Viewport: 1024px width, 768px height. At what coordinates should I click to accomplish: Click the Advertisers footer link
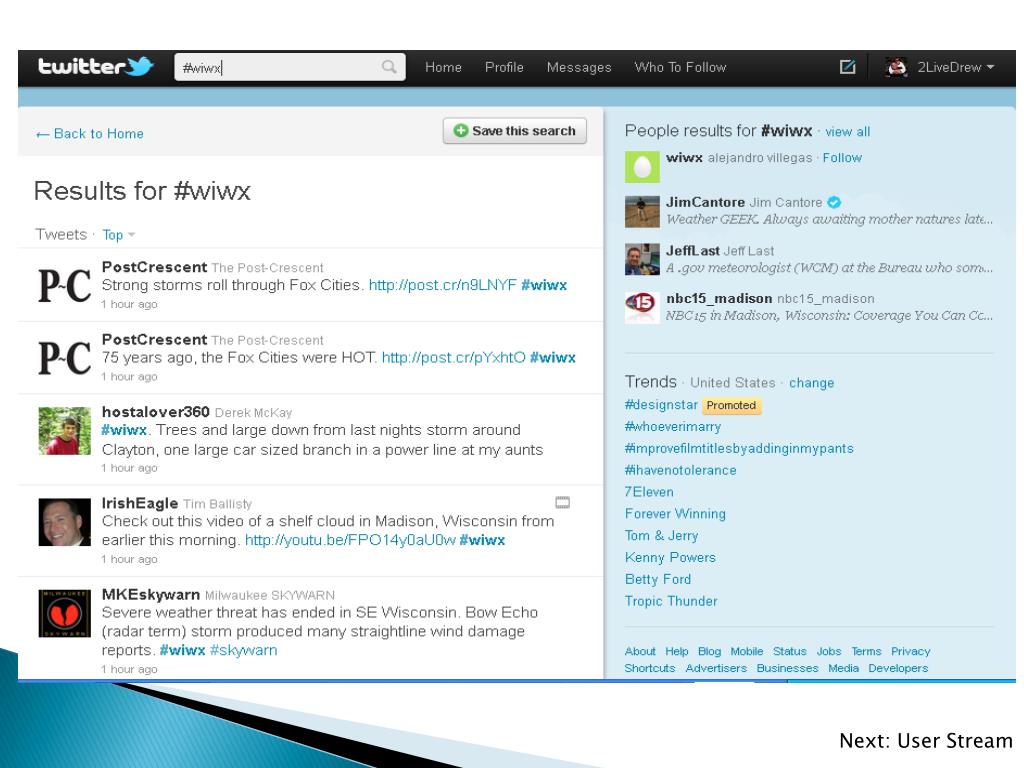(716, 668)
